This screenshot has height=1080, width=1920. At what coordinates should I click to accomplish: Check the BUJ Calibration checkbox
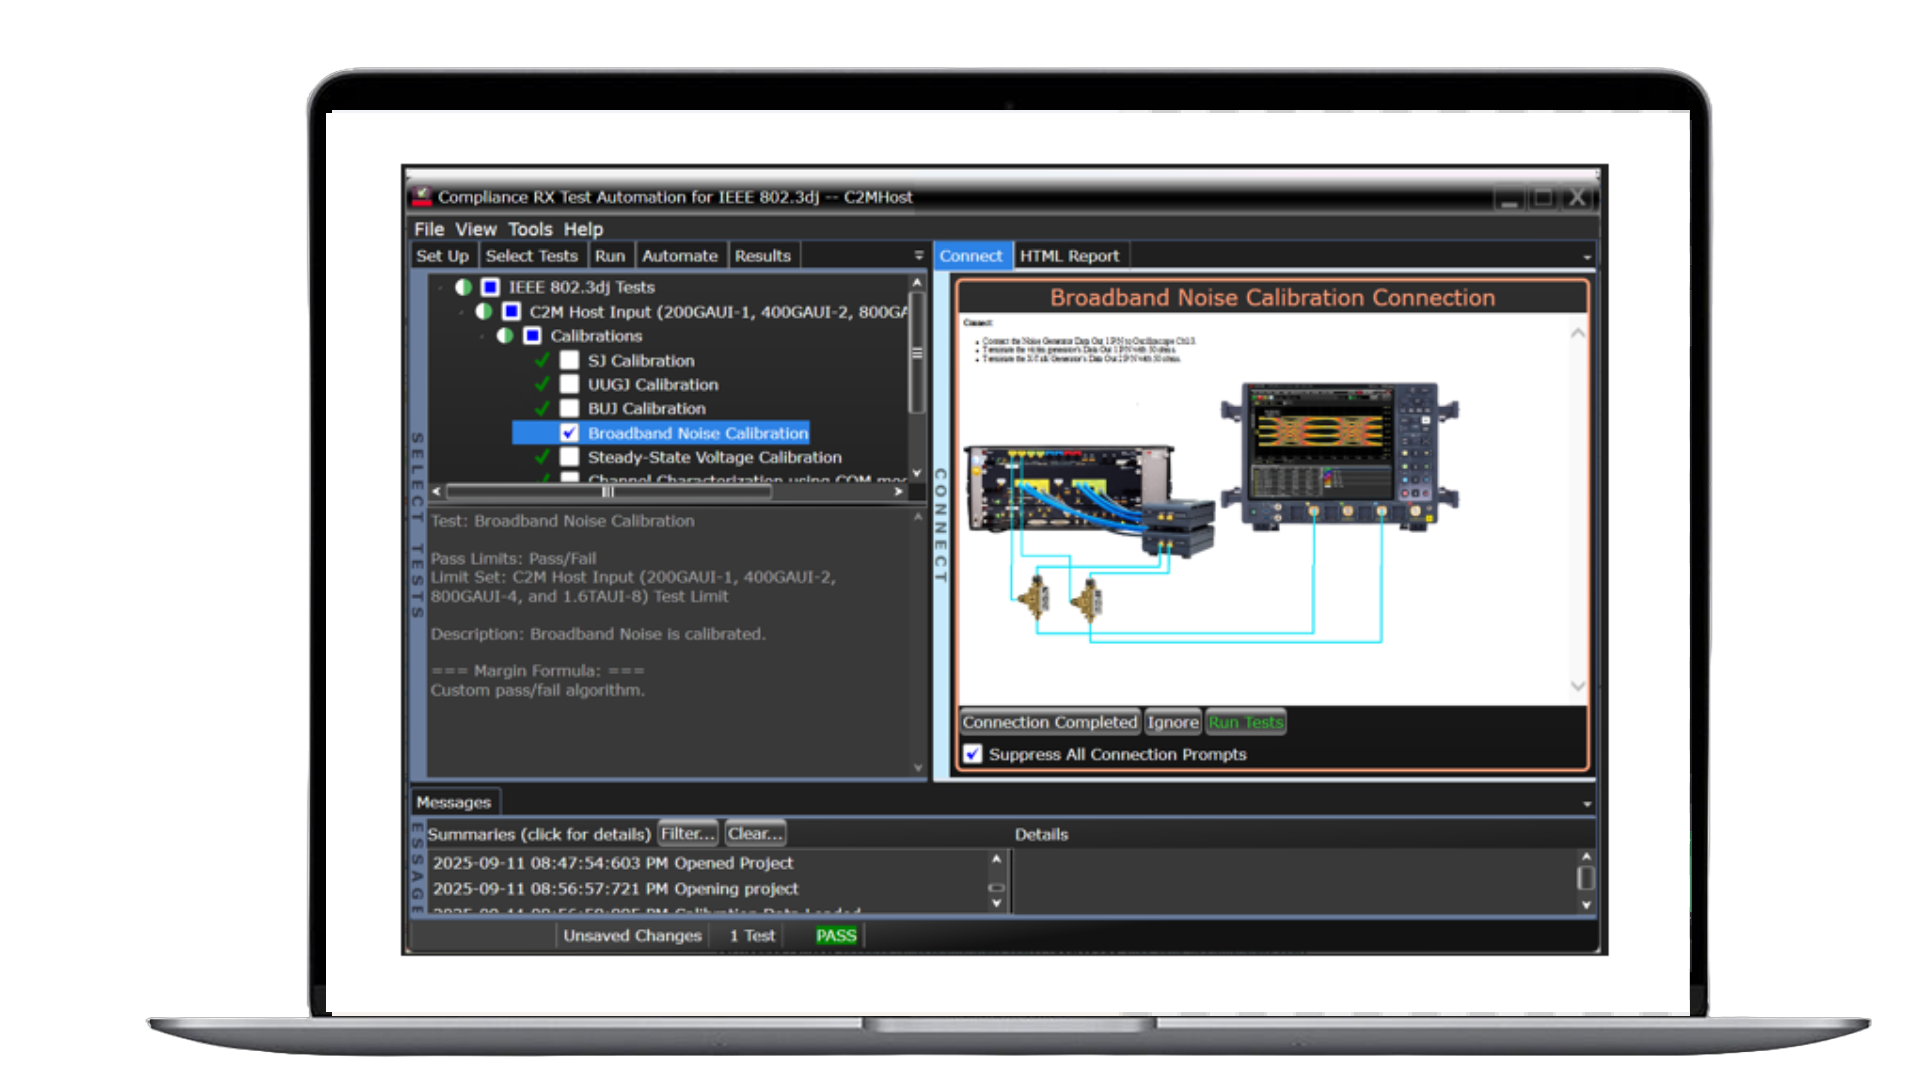[570, 408]
